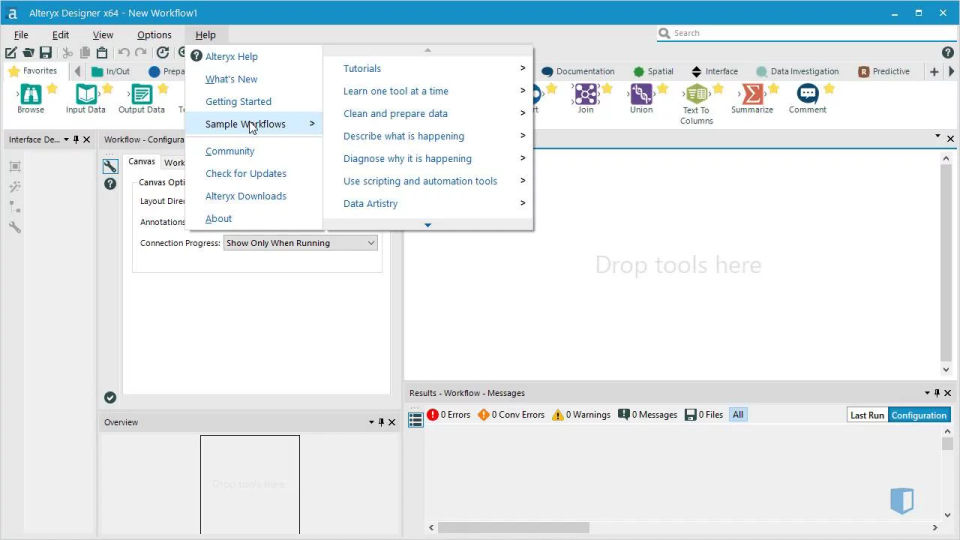Screen dimensions: 960x540
Task: Select the Output Data tool icon
Action: pyautogui.click(x=141, y=94)
